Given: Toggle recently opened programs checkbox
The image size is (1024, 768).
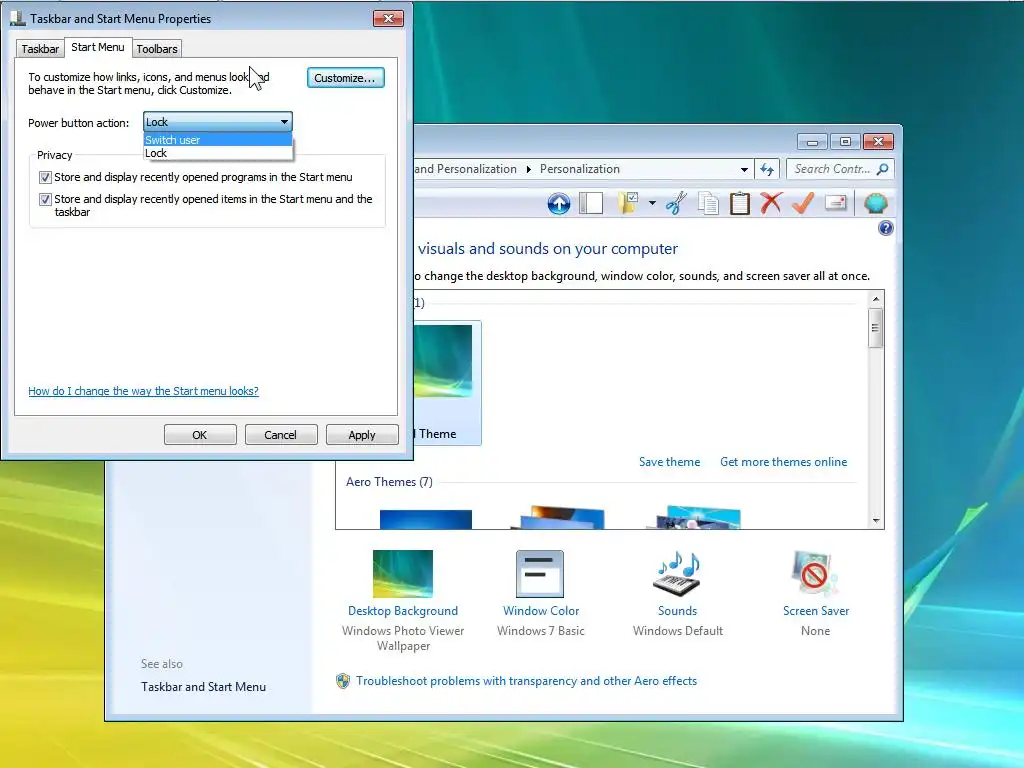Looking at the screenshot, I should coord(45,177).
